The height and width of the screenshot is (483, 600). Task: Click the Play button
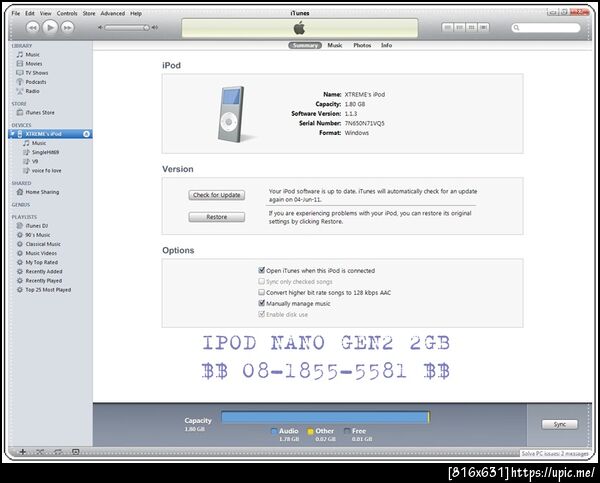50,27
